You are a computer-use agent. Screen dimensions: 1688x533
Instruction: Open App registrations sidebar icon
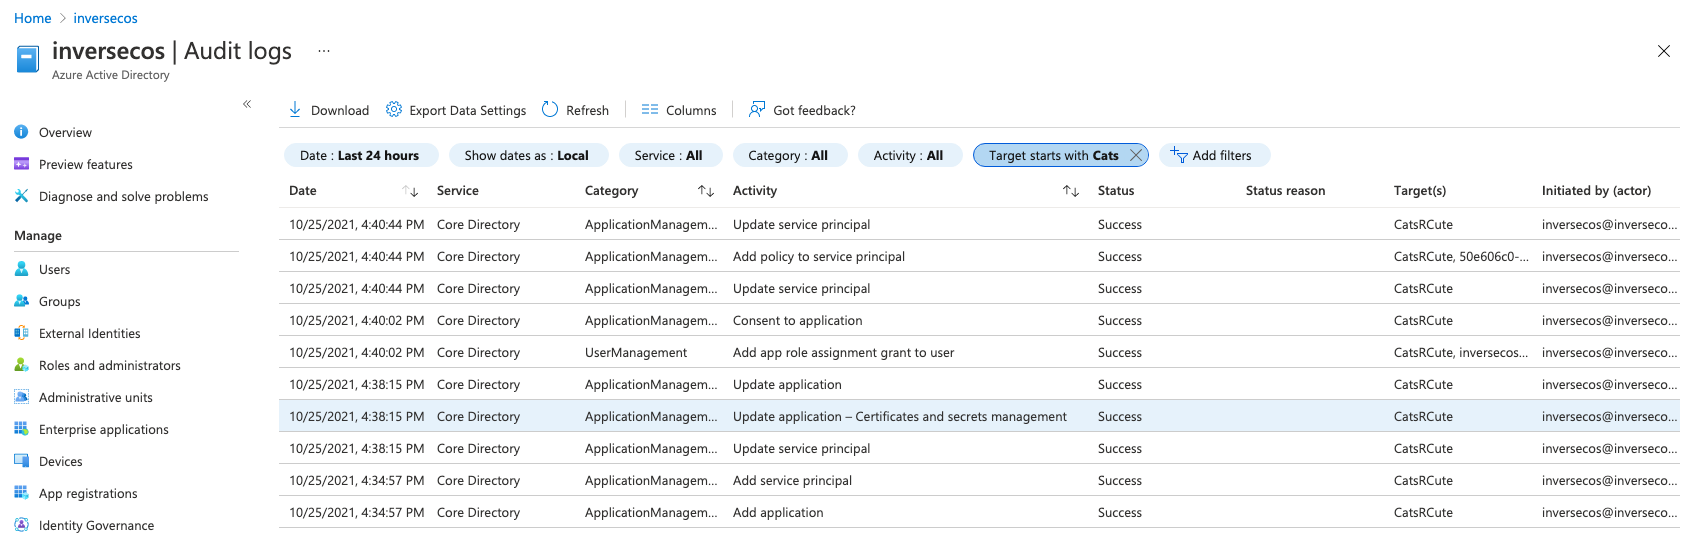pos(21,493)
